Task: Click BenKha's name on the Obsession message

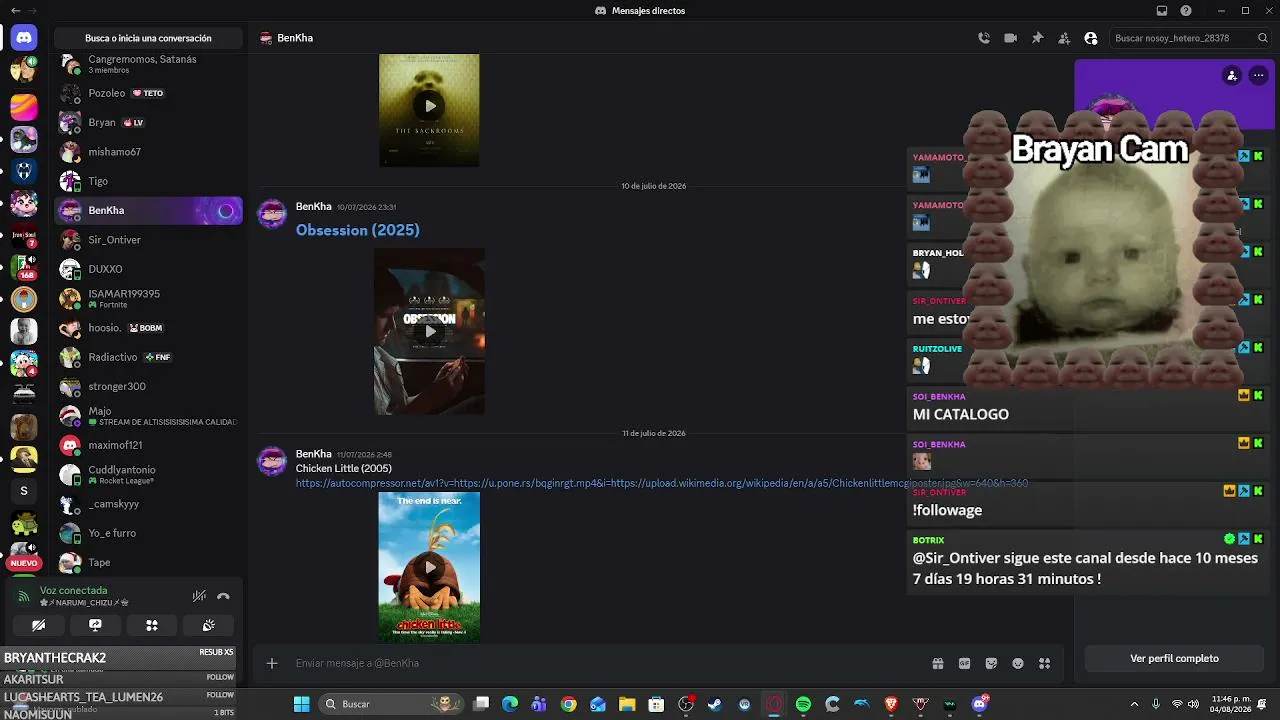Action: [x=313, y=206]
